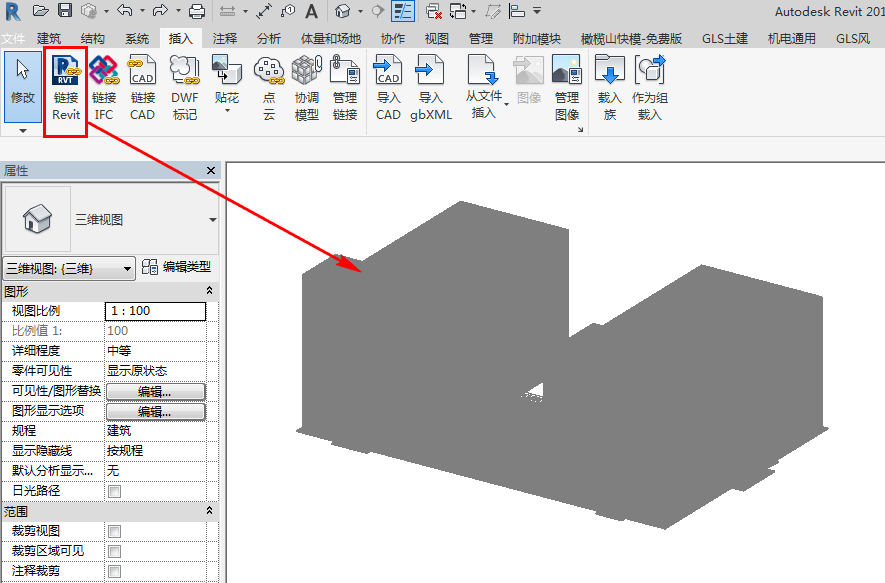Click the 链接 Revit icon
Screen dimensions: 885x583
pos(66,89)
